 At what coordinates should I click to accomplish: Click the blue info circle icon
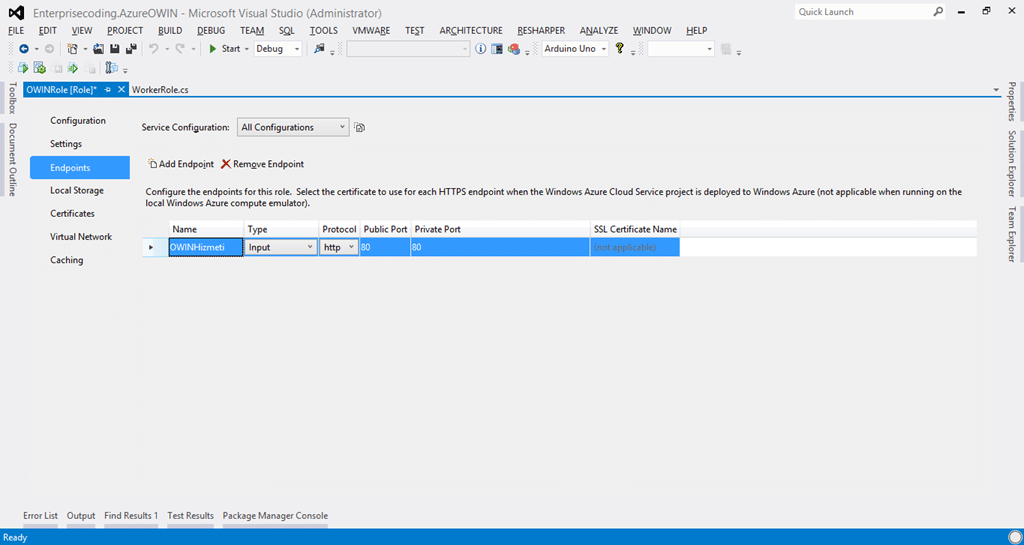[x=481, y=49]
